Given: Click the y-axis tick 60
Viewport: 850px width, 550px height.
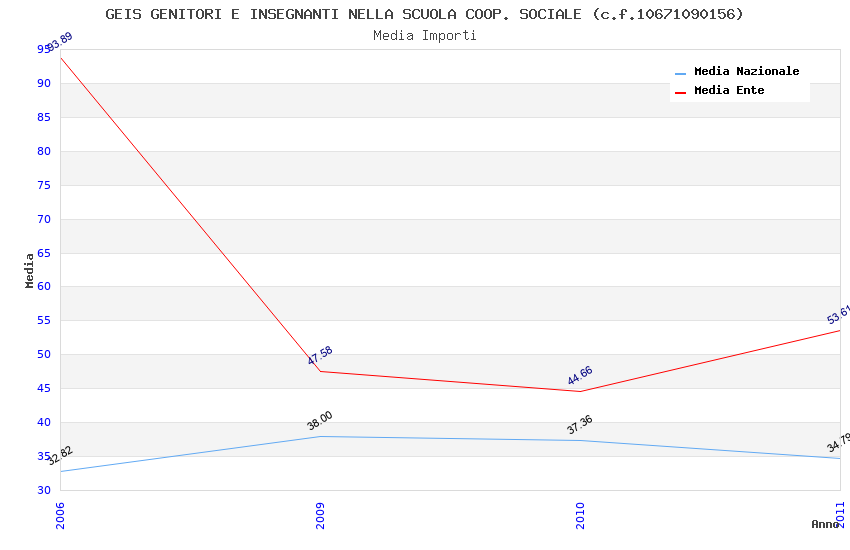Looking at the screenshot, I should (x=44, y=287).
